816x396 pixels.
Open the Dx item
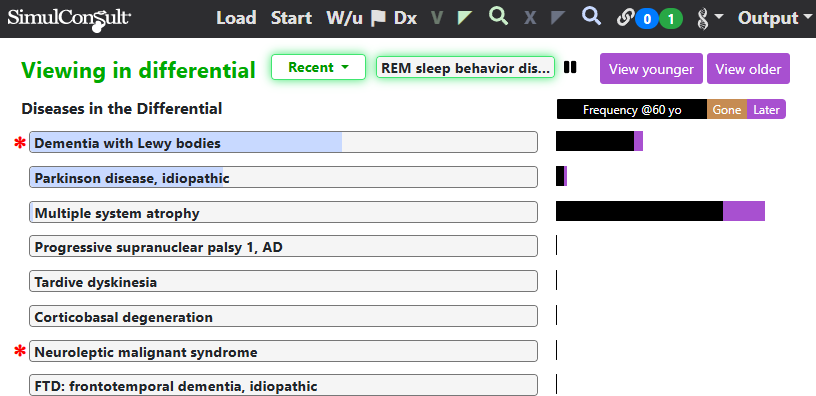[x=405, y=18]
